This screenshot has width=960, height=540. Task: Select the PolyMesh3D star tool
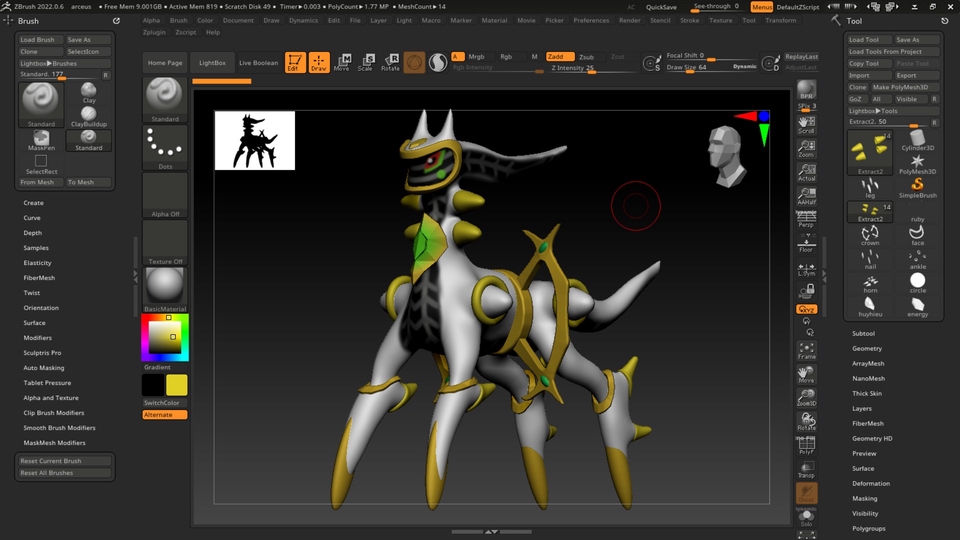click(x=917, y=164)
